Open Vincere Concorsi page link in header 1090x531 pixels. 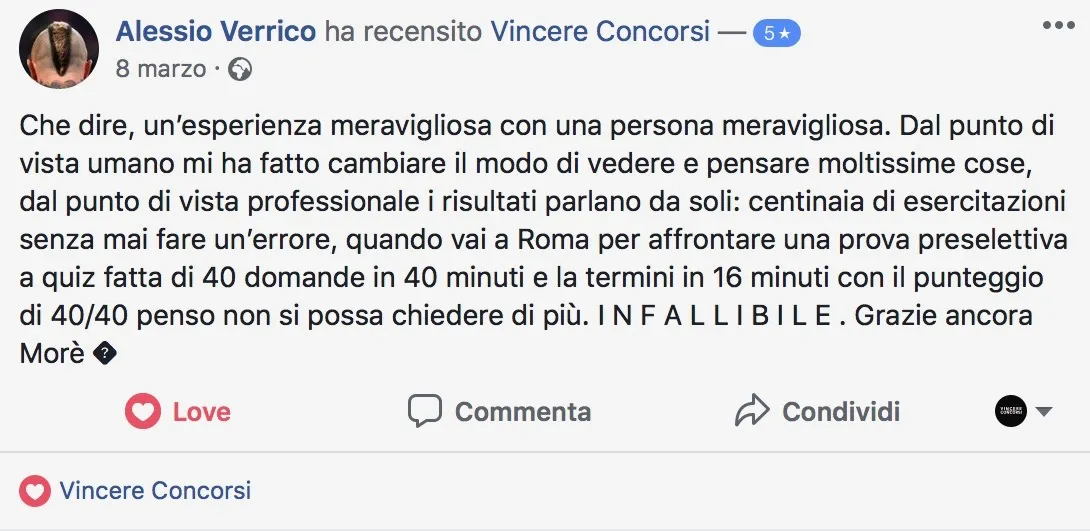point(600,31)
